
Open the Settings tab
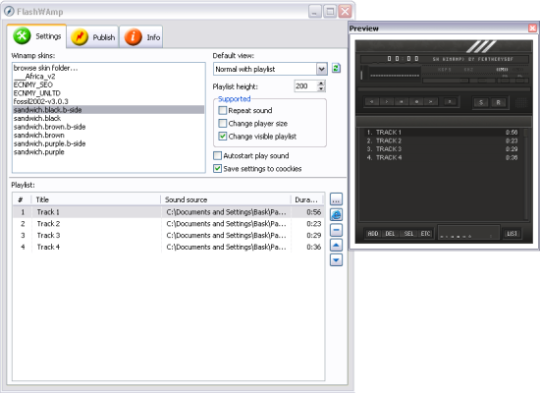37,36
